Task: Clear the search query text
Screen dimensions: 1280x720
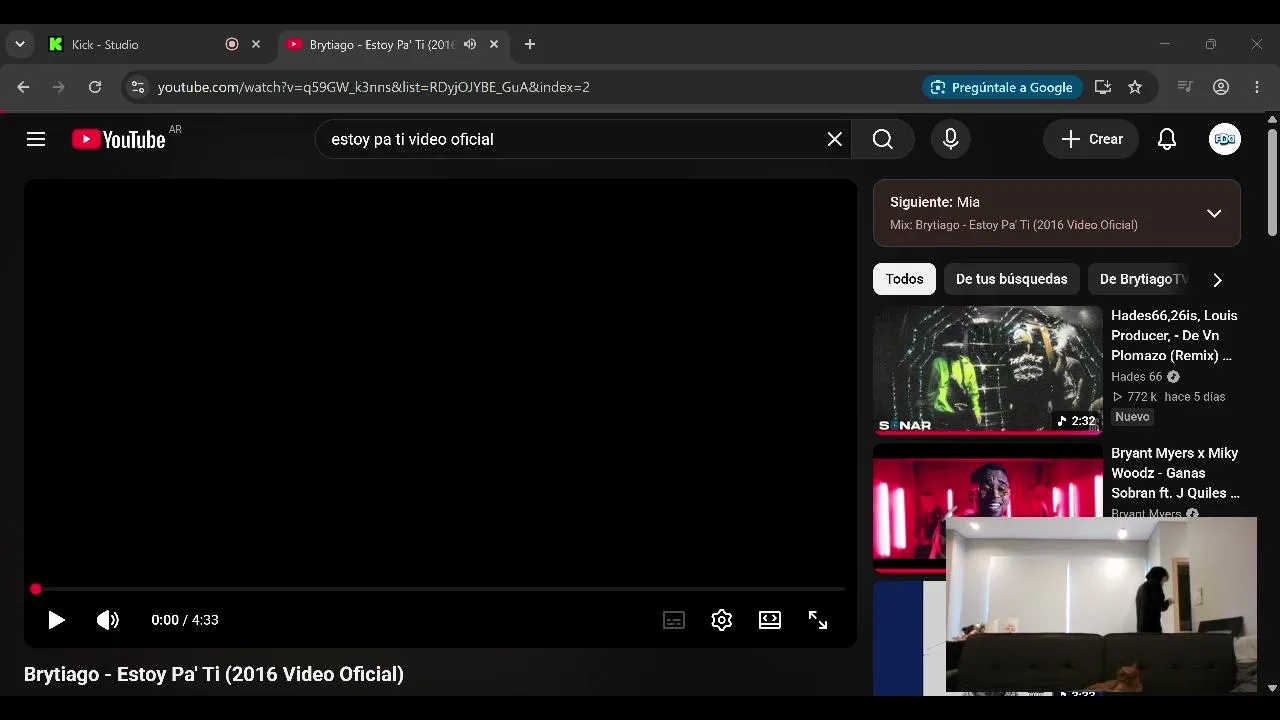Action: pos(835,139)
